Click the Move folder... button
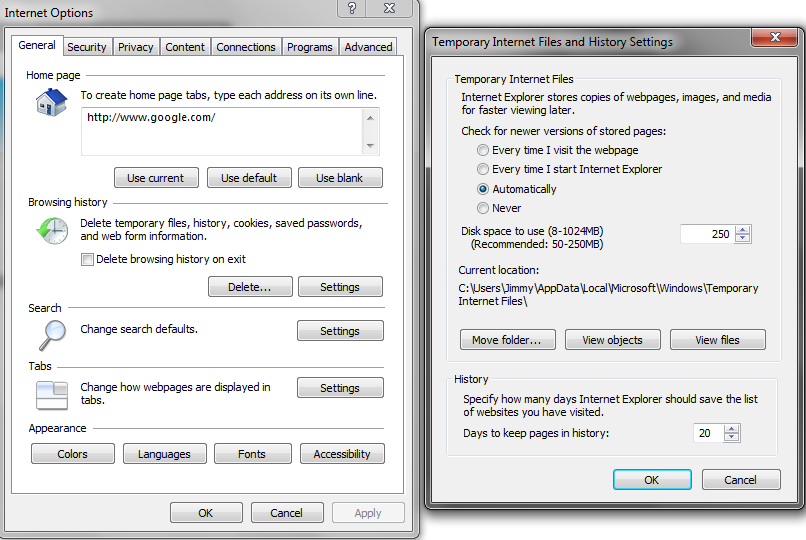Image resolution: width=806 pixels, height=540 pixels. tap(507, 340)
